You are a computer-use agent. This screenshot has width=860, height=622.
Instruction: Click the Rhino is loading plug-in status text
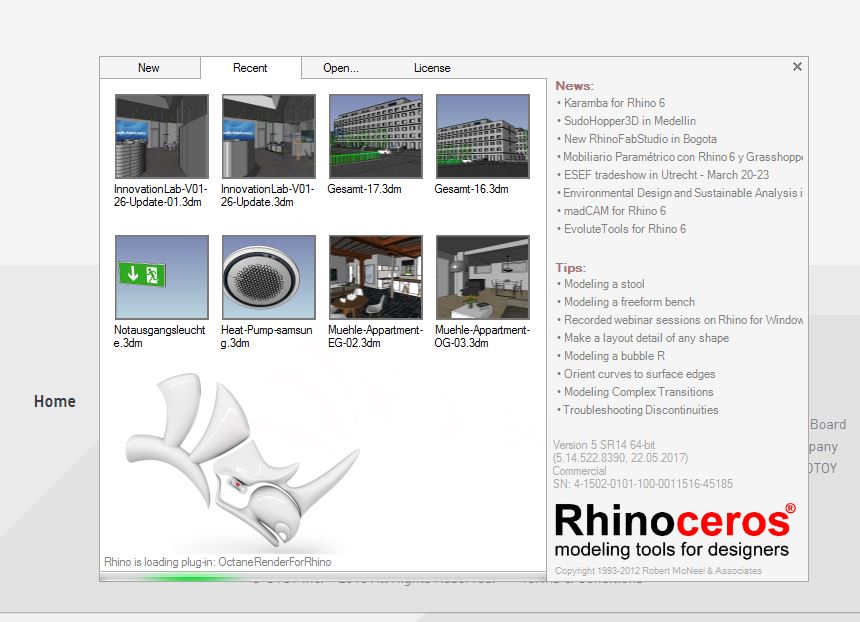pos(218,562)
